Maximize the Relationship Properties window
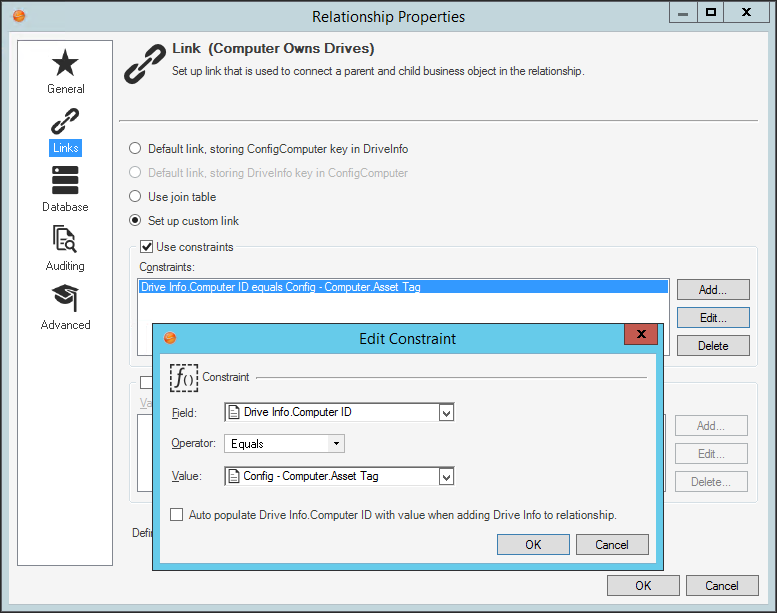Image resolution: width=777 pixels, height=613 pixels. (x=711, y=12)
